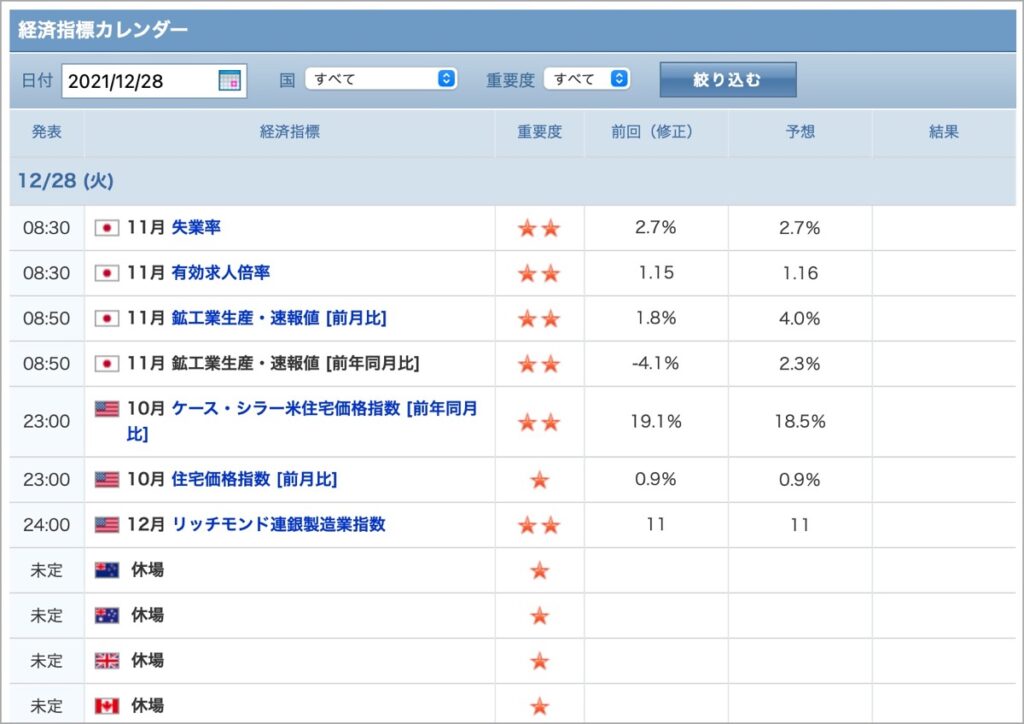Click 鉱工業生産・速報値 [前年同月比] text
This screenshot has height=724, width=1024.
[x=295, y=363]
